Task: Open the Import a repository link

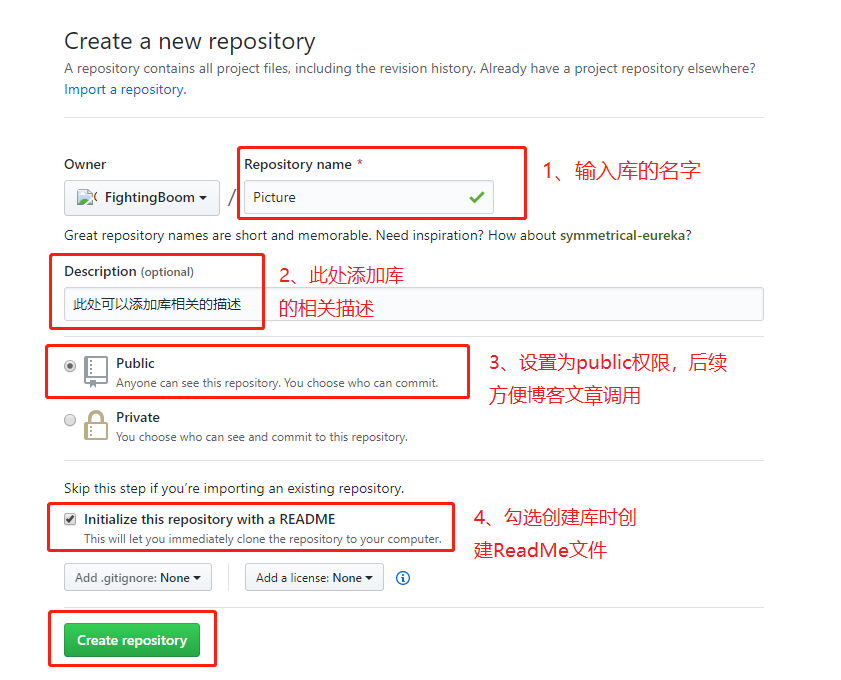Action: click(126, 90)
